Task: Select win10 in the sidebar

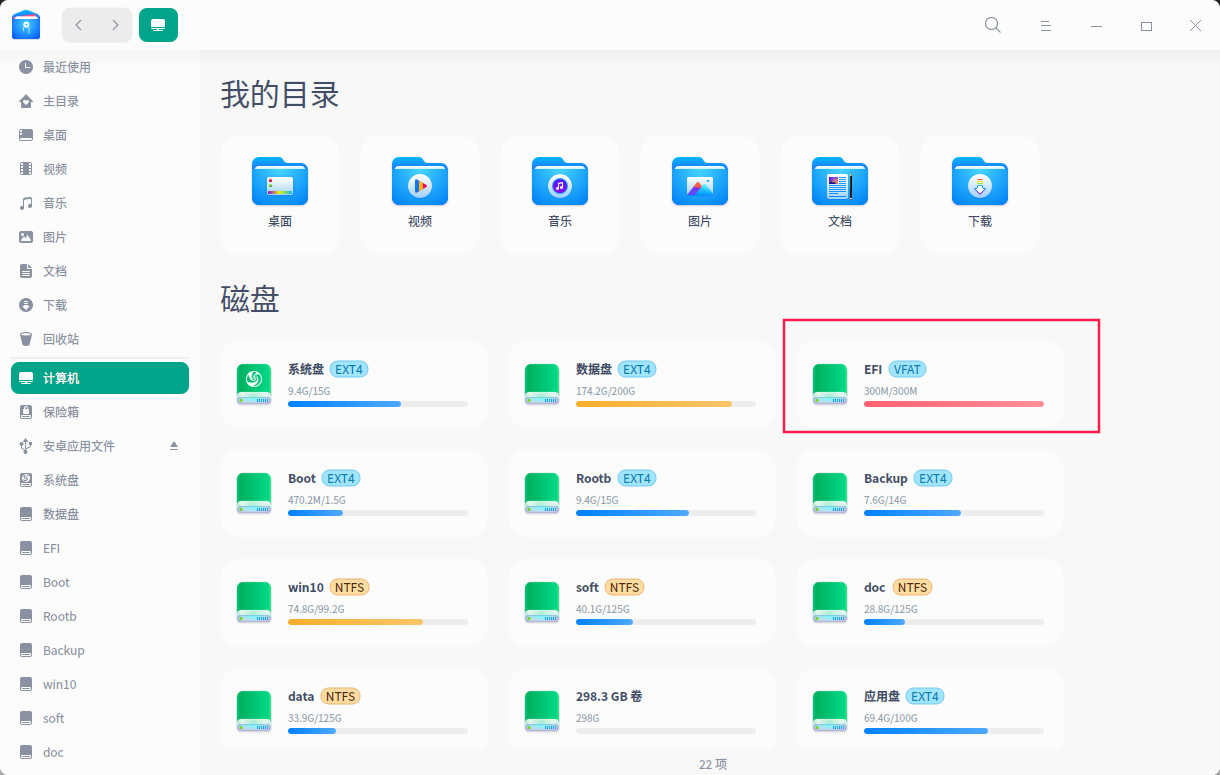Action: point(100,684)
